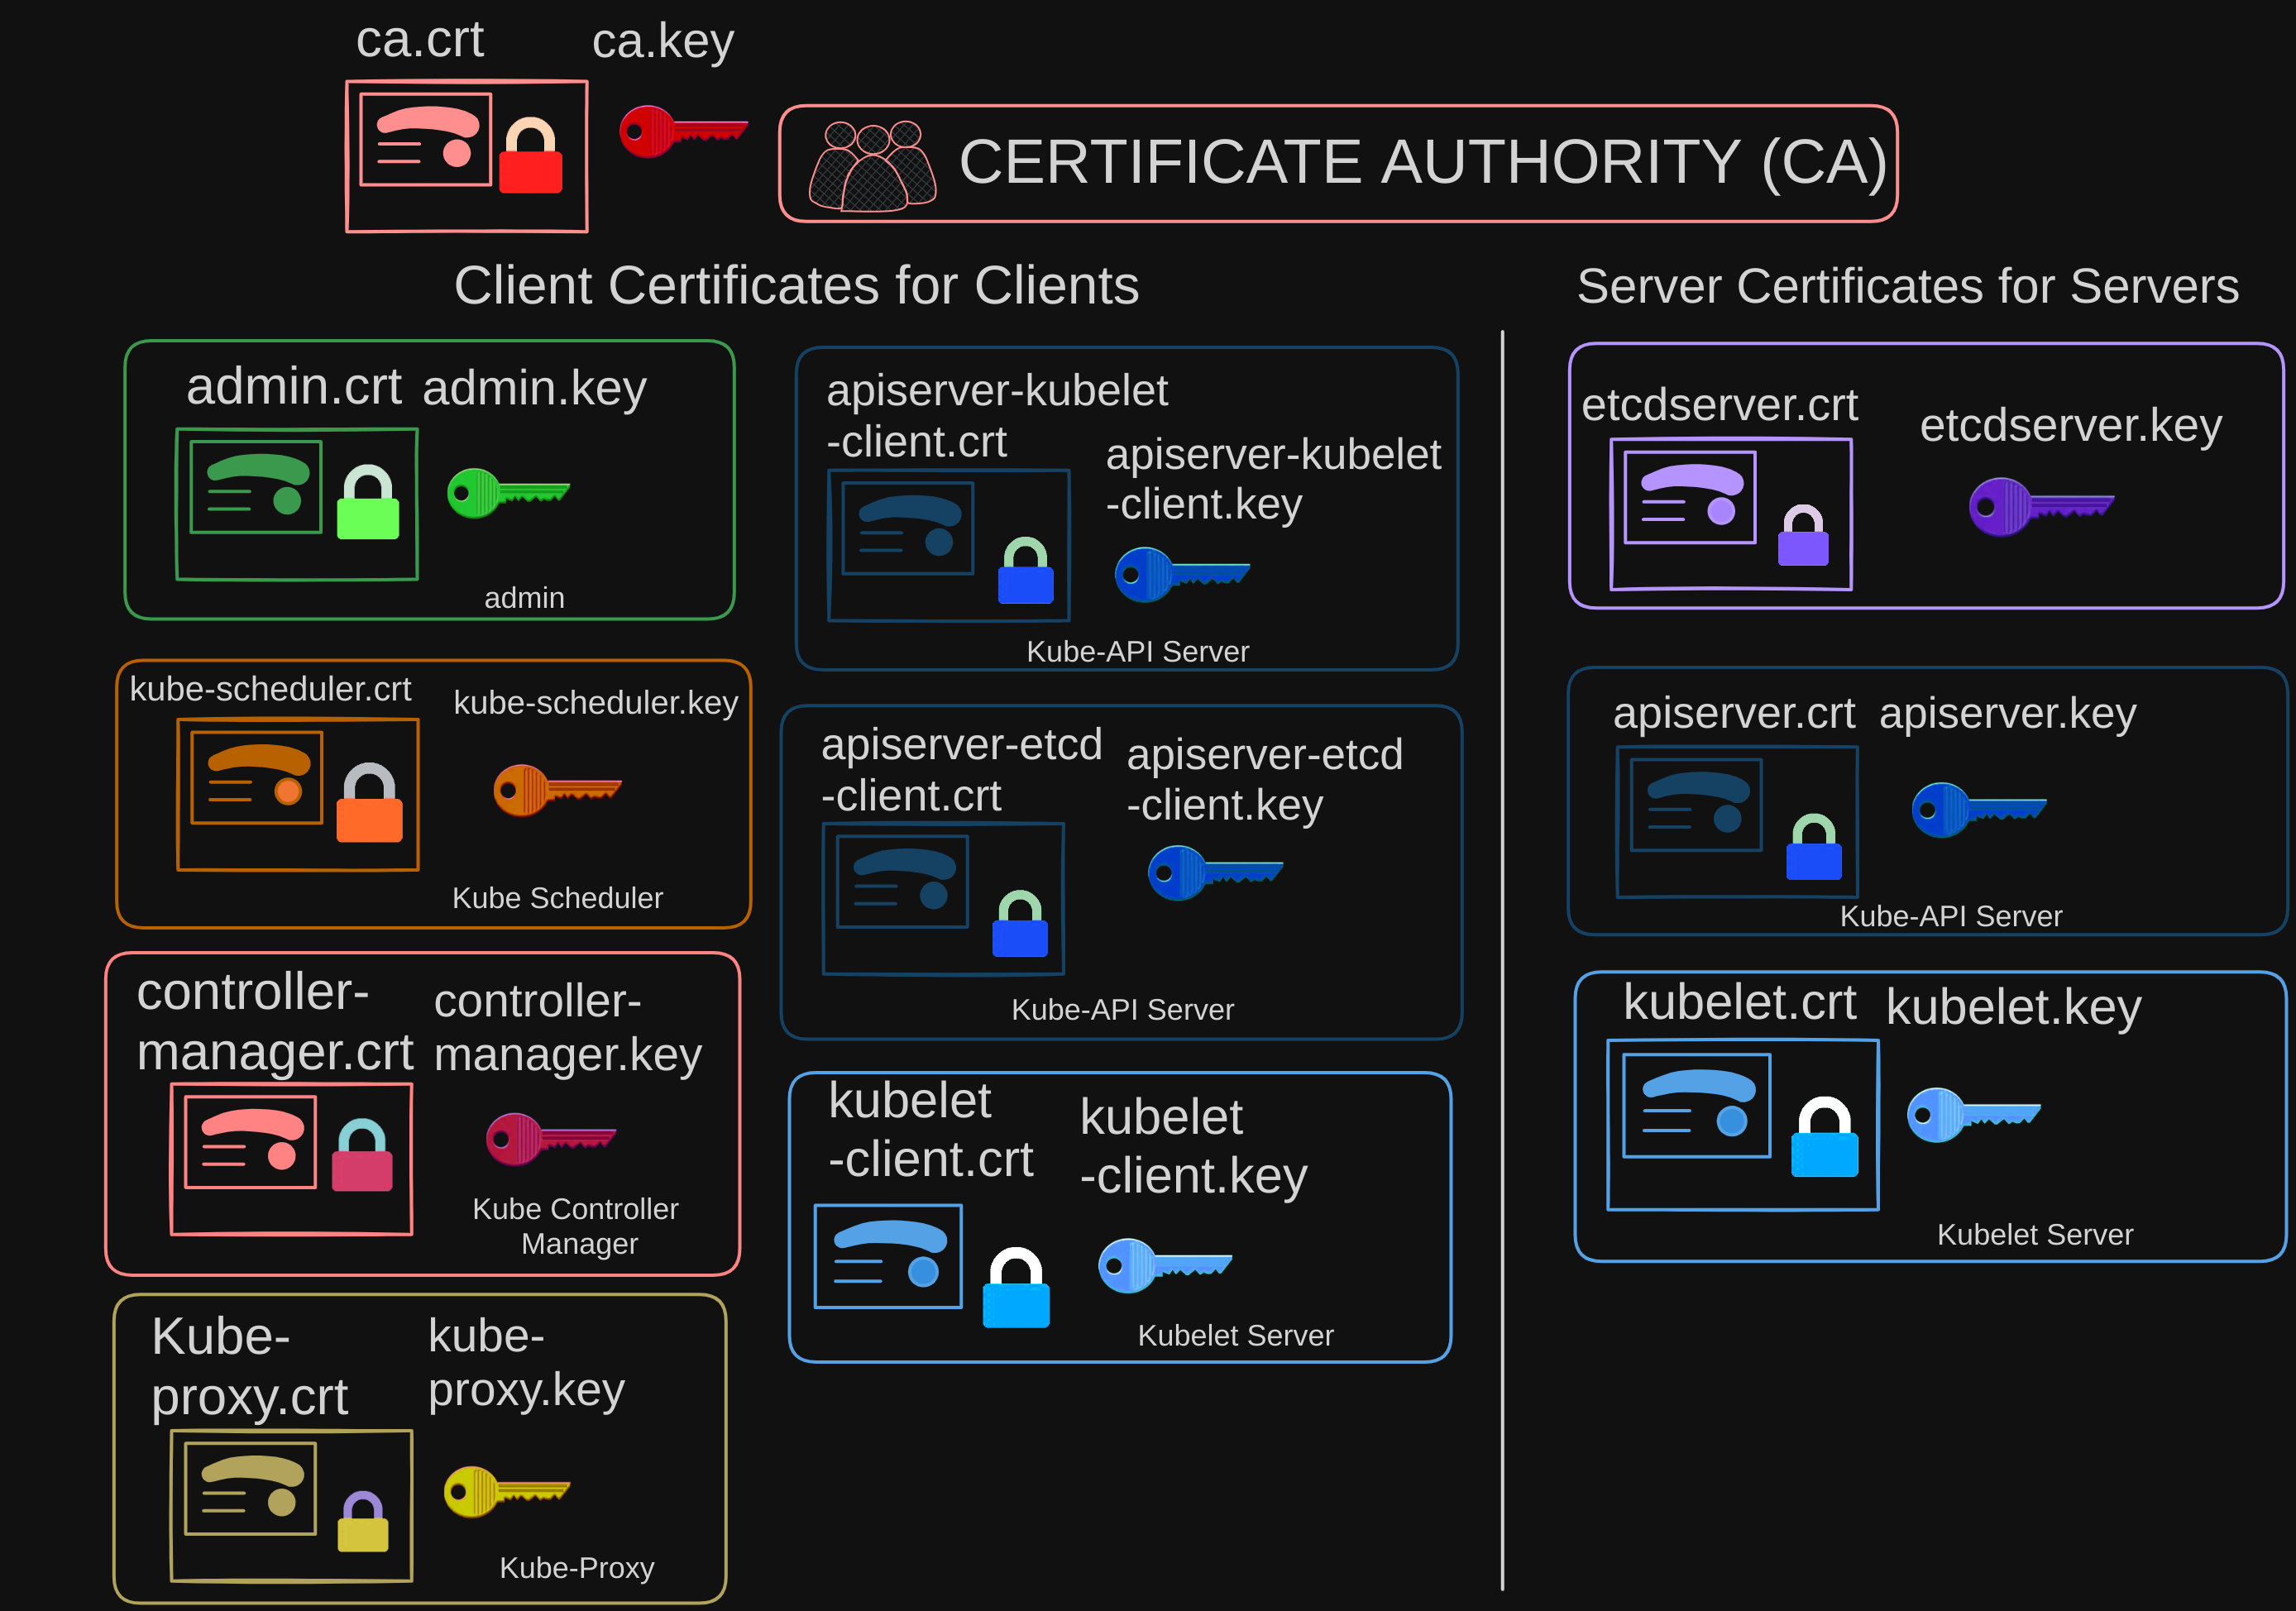Image resolution: width=2296 pixels, height=1611 pixels.
Task: Click the purple etcdserver.crt certificate icon
Action: [x=1690, y=497]
